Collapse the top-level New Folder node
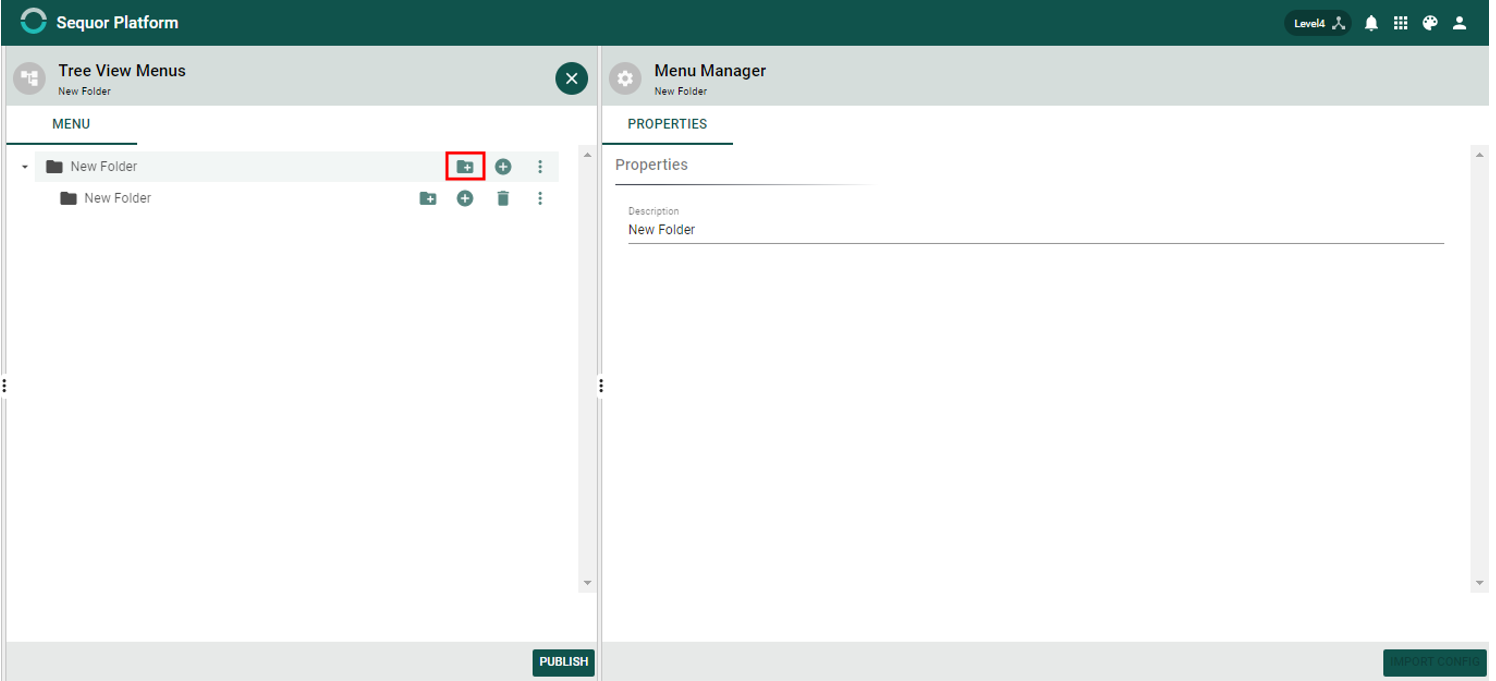Viewport: 1496px width, 681px height. tap(25, 167)
